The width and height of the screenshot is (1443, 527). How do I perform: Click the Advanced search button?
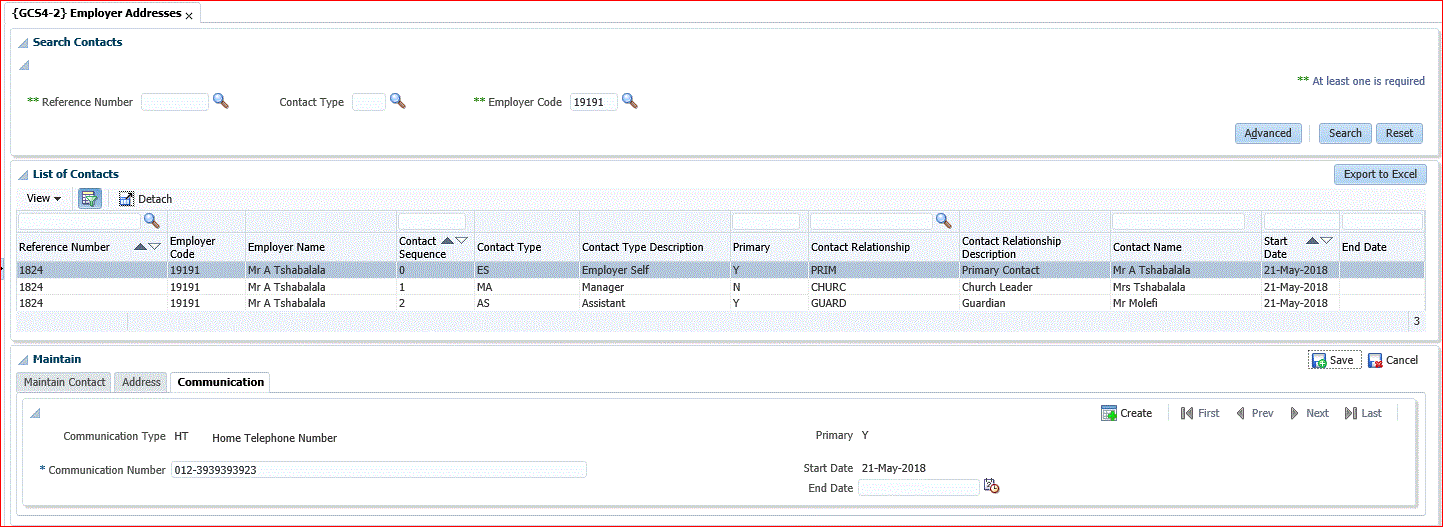(1268, 133)
